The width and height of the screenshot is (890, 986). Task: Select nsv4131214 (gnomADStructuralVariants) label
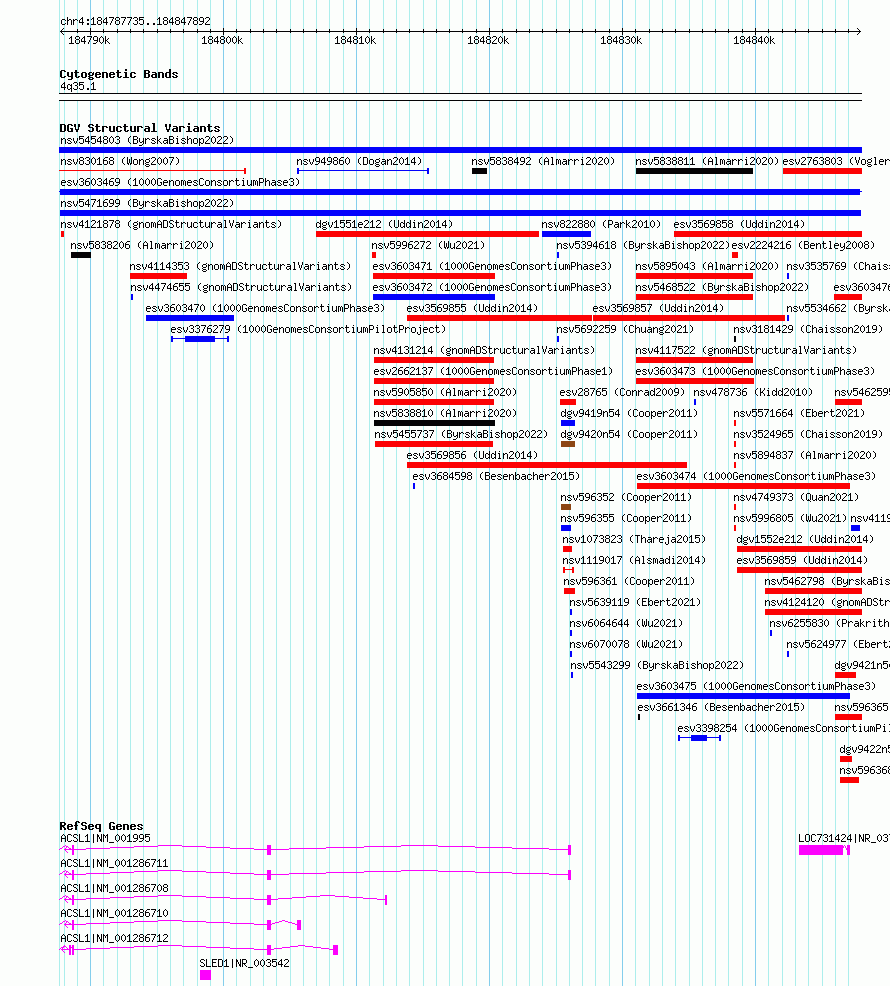(x=484, y=350)
